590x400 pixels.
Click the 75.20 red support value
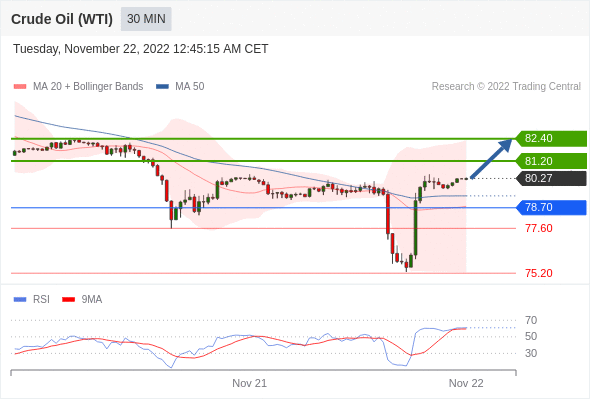point(539,273)
